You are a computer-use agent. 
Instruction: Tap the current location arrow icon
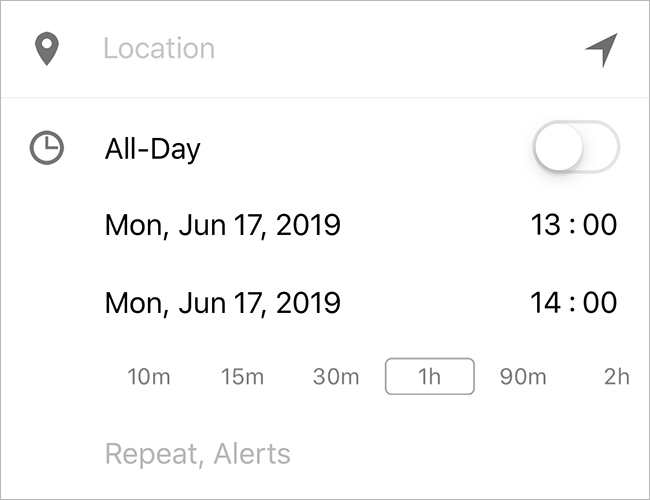pyautogui.click(x=602, y=49)
